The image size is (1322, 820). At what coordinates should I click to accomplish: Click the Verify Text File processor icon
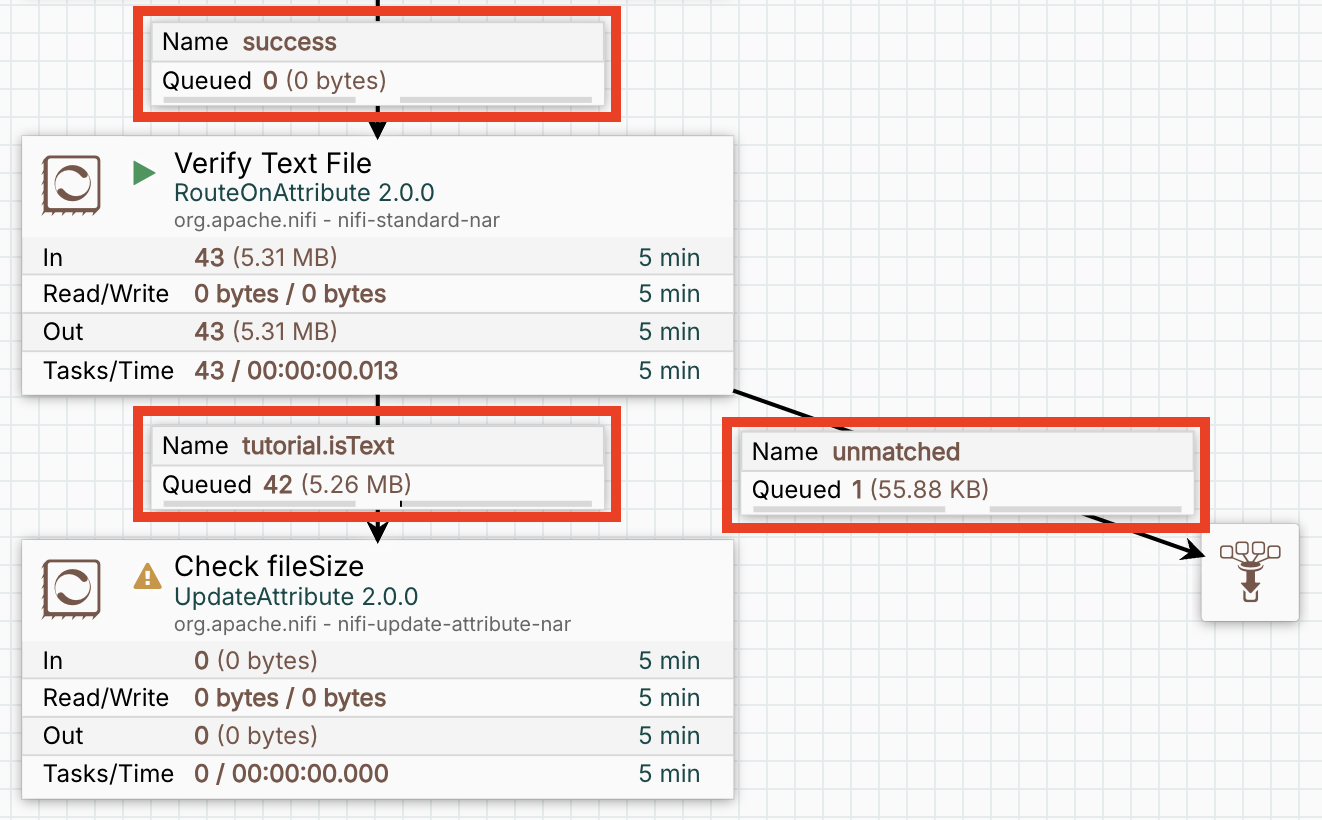[x=70, y=185]
